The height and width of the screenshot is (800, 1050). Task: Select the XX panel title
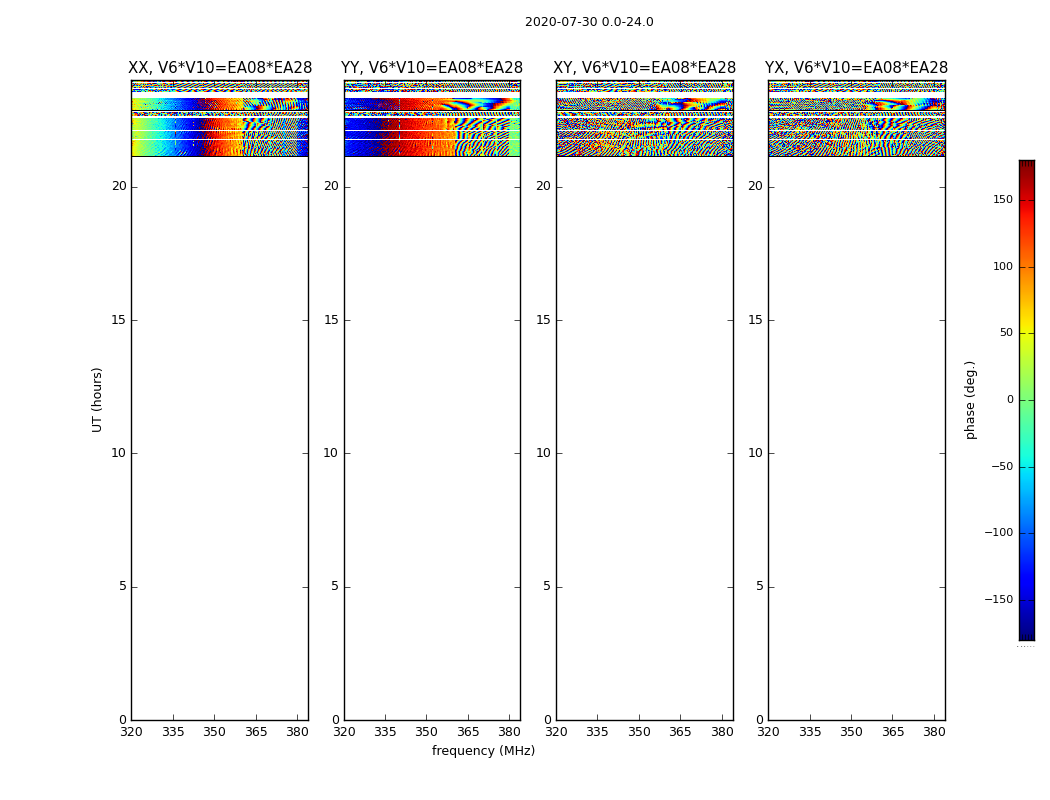click(x=220, y=68)
